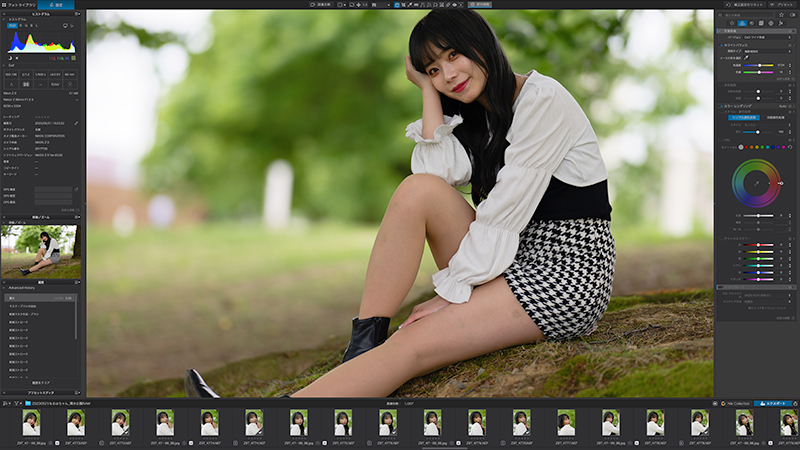Show only the R histogram channel

(21, 25)
